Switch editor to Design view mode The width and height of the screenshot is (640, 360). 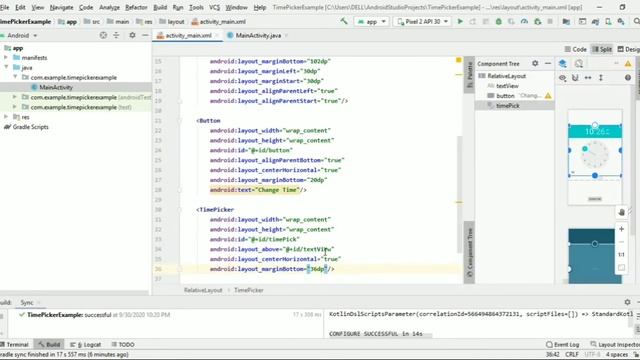point(629,49)
